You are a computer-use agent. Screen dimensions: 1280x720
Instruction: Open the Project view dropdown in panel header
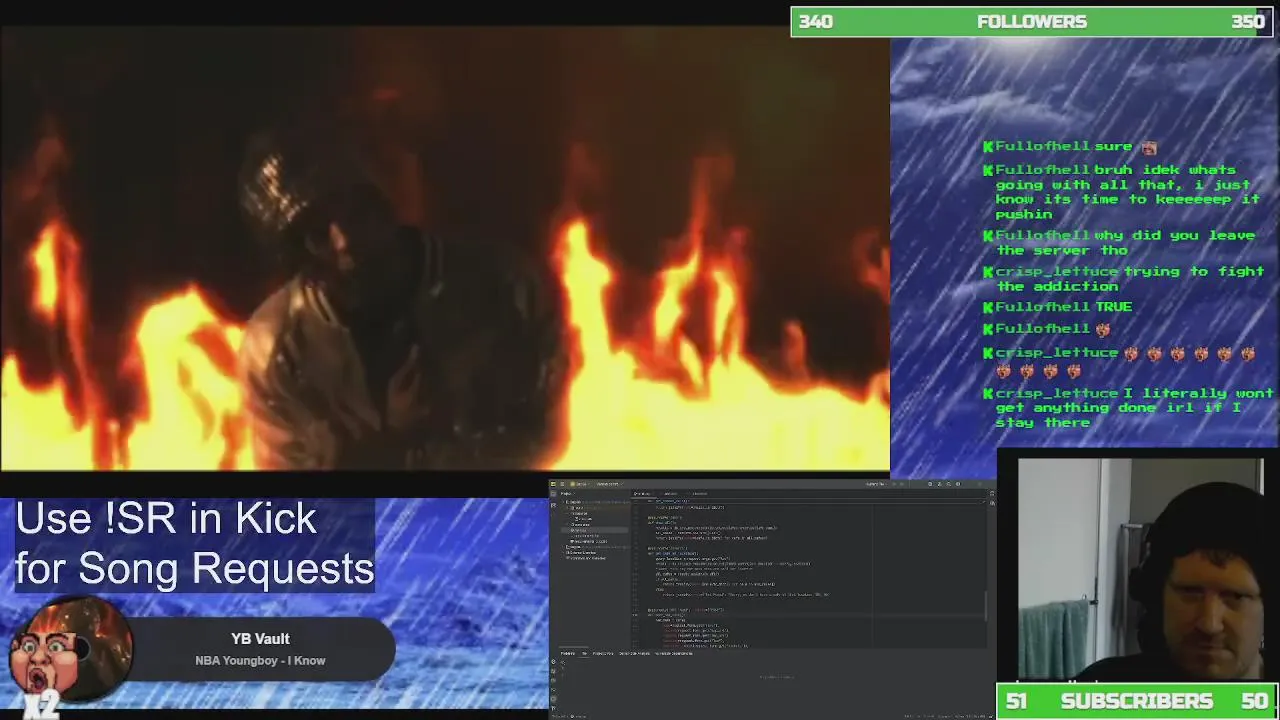click(568, 494)
